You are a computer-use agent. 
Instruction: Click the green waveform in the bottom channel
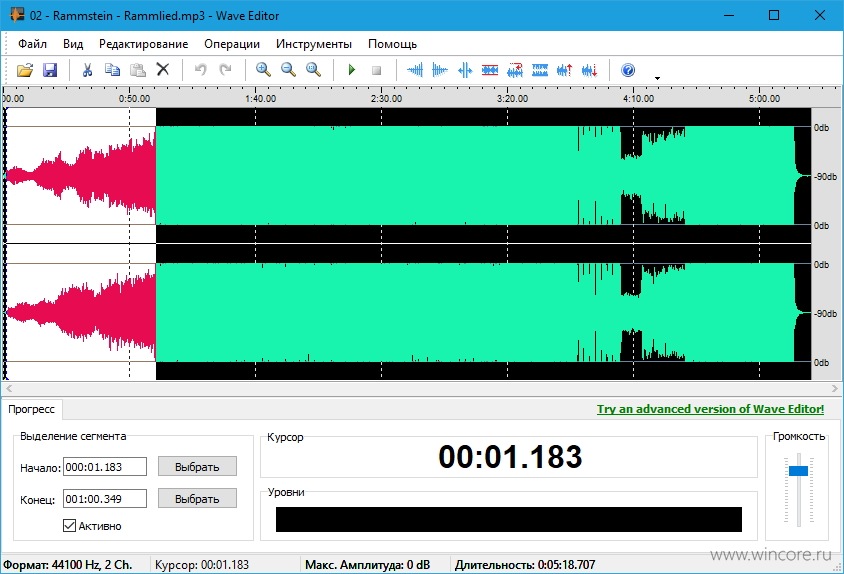click(x=474, y=312)
